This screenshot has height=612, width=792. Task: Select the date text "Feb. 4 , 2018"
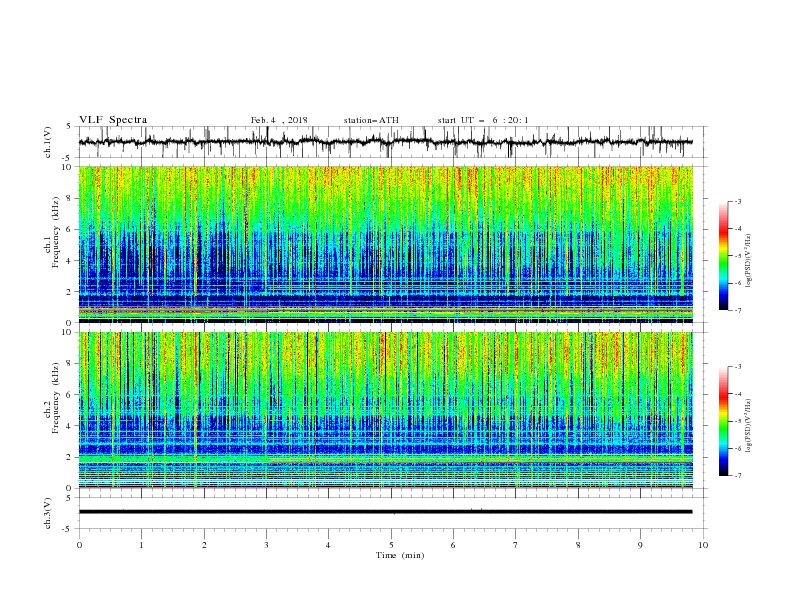point(279,120)
